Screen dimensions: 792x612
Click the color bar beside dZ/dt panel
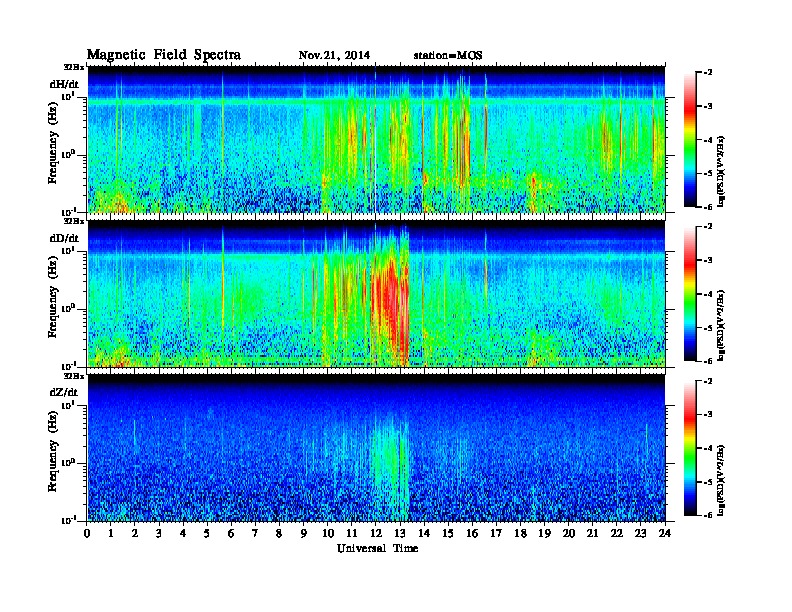click(690, 448)
